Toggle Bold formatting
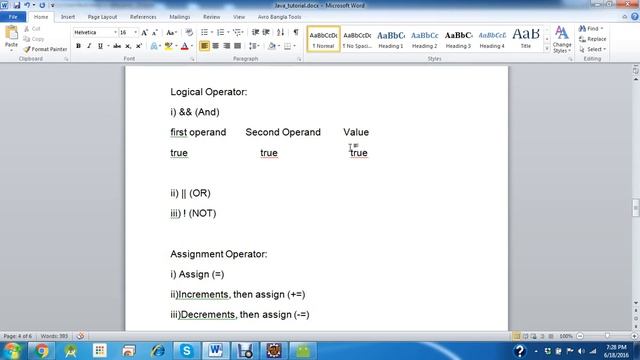 [78, 46]
